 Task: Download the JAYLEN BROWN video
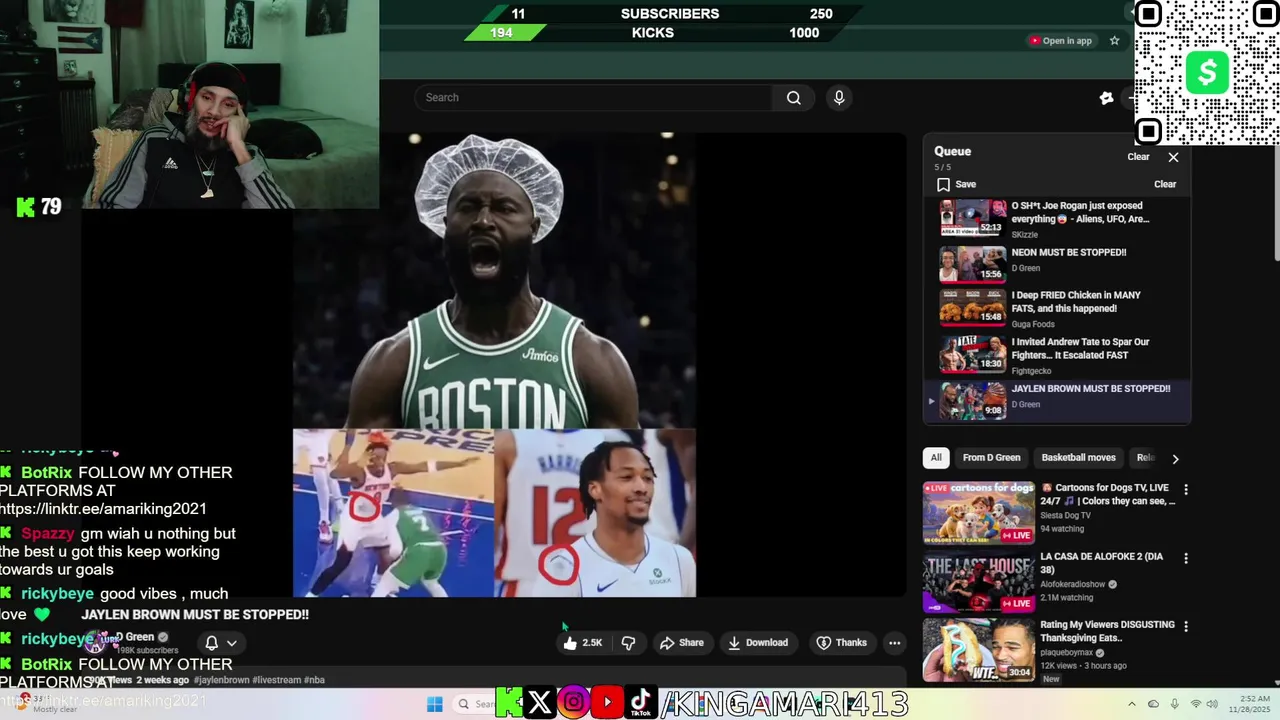tap(757, 643)
